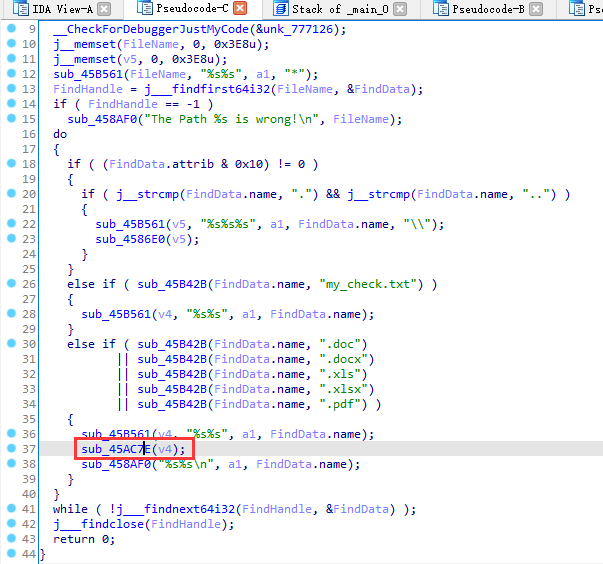This screenshot has height=564, width=603.
Task: Select the "my_check.txt" string literal
Action: 368,284
